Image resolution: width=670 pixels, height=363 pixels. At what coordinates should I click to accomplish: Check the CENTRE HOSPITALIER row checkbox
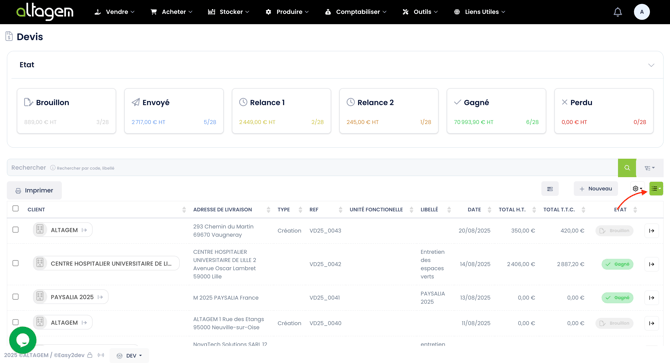click(x=15, y=263)
